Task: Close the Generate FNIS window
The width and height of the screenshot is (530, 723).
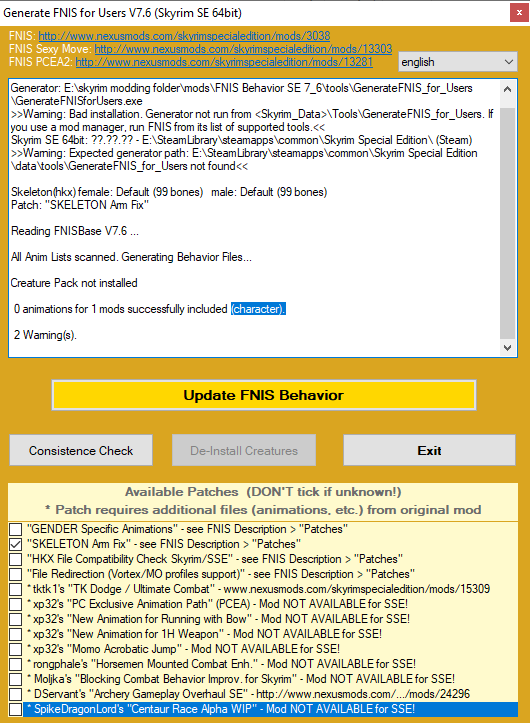Action: [x=519, y=12]
